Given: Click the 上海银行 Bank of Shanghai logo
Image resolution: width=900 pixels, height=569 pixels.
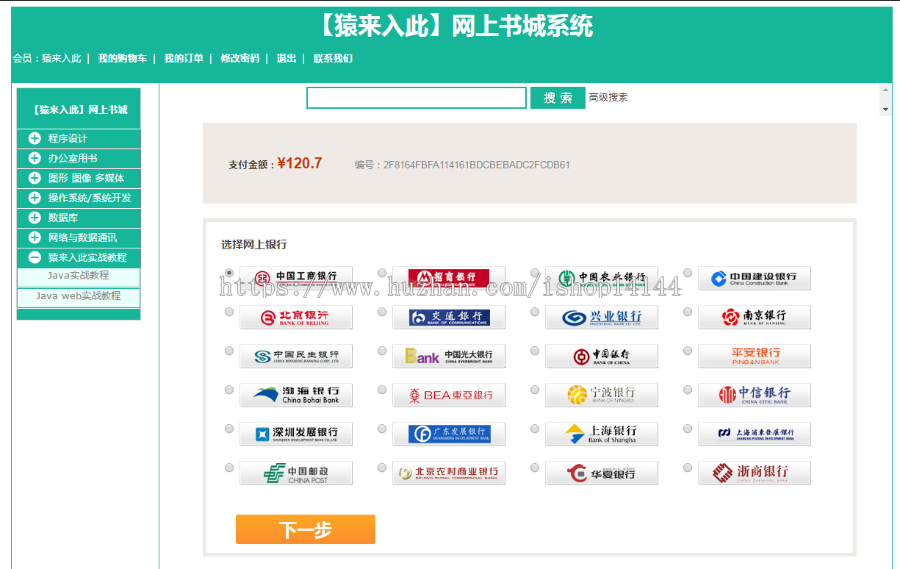Looking at the screenshot, I should [602, 434].
